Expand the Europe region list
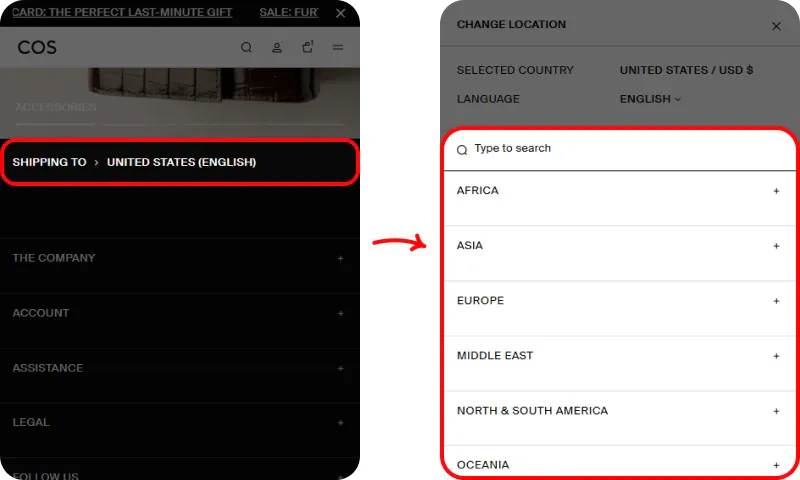The height and width of the screenshot is (480, 800). pyautogui.click(x=776, y=301)
